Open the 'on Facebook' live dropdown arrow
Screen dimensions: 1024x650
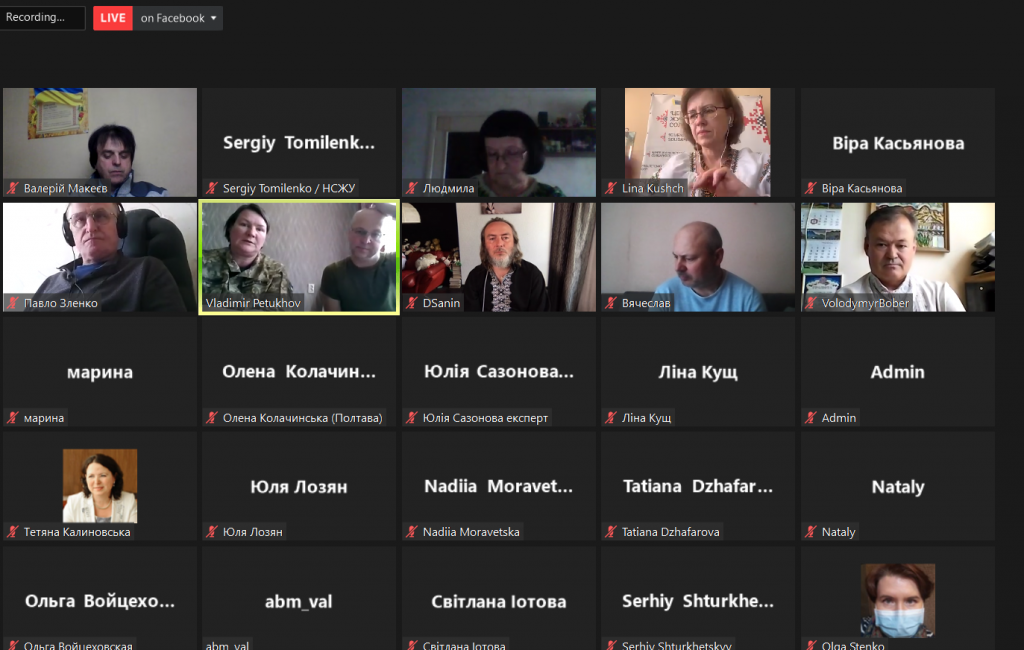[214, 18]
